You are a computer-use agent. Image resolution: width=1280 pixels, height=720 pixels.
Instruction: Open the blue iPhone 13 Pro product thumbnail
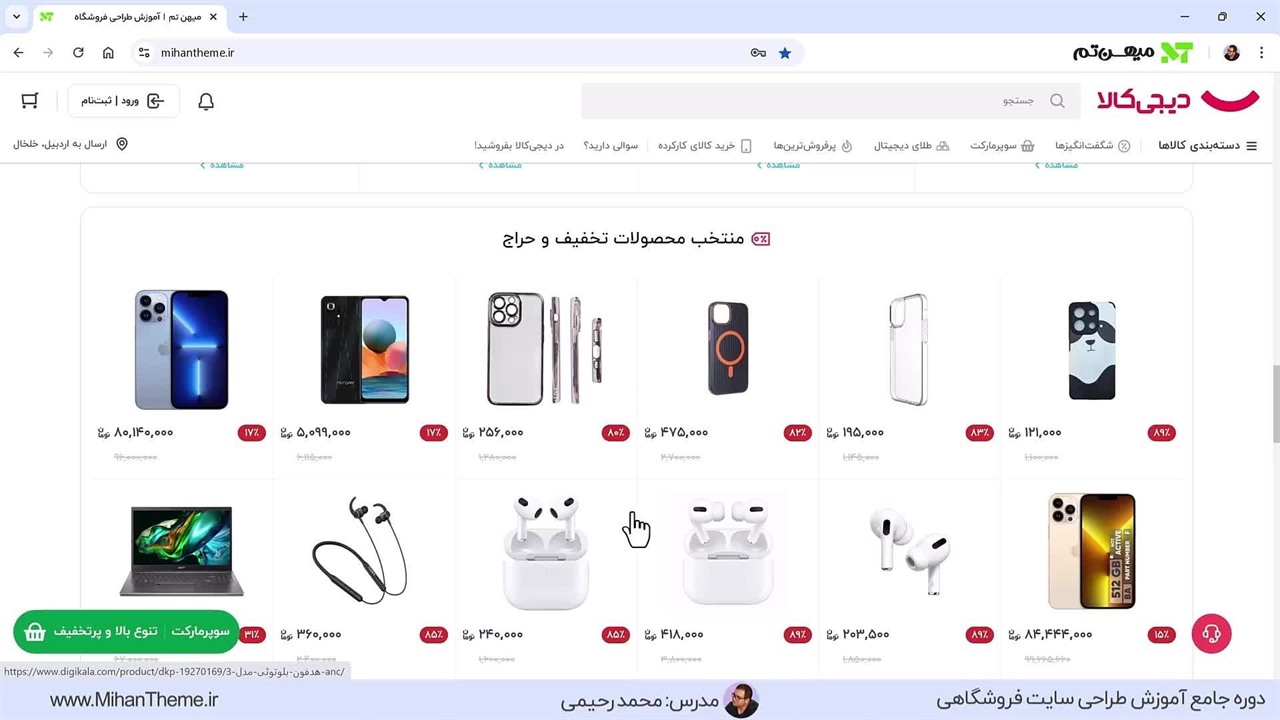181,349
